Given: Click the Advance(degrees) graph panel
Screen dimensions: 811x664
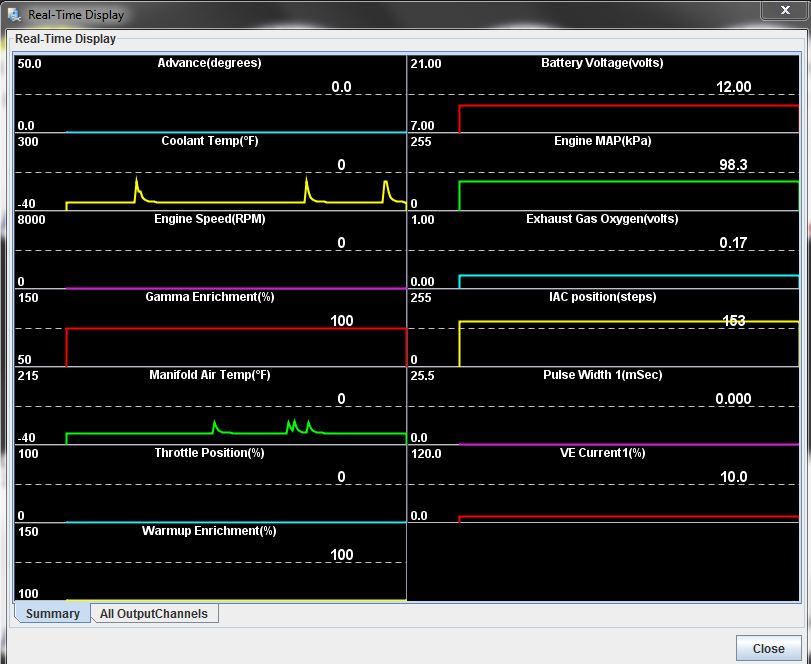Looking at the screenshot, I should click(210, 94).
